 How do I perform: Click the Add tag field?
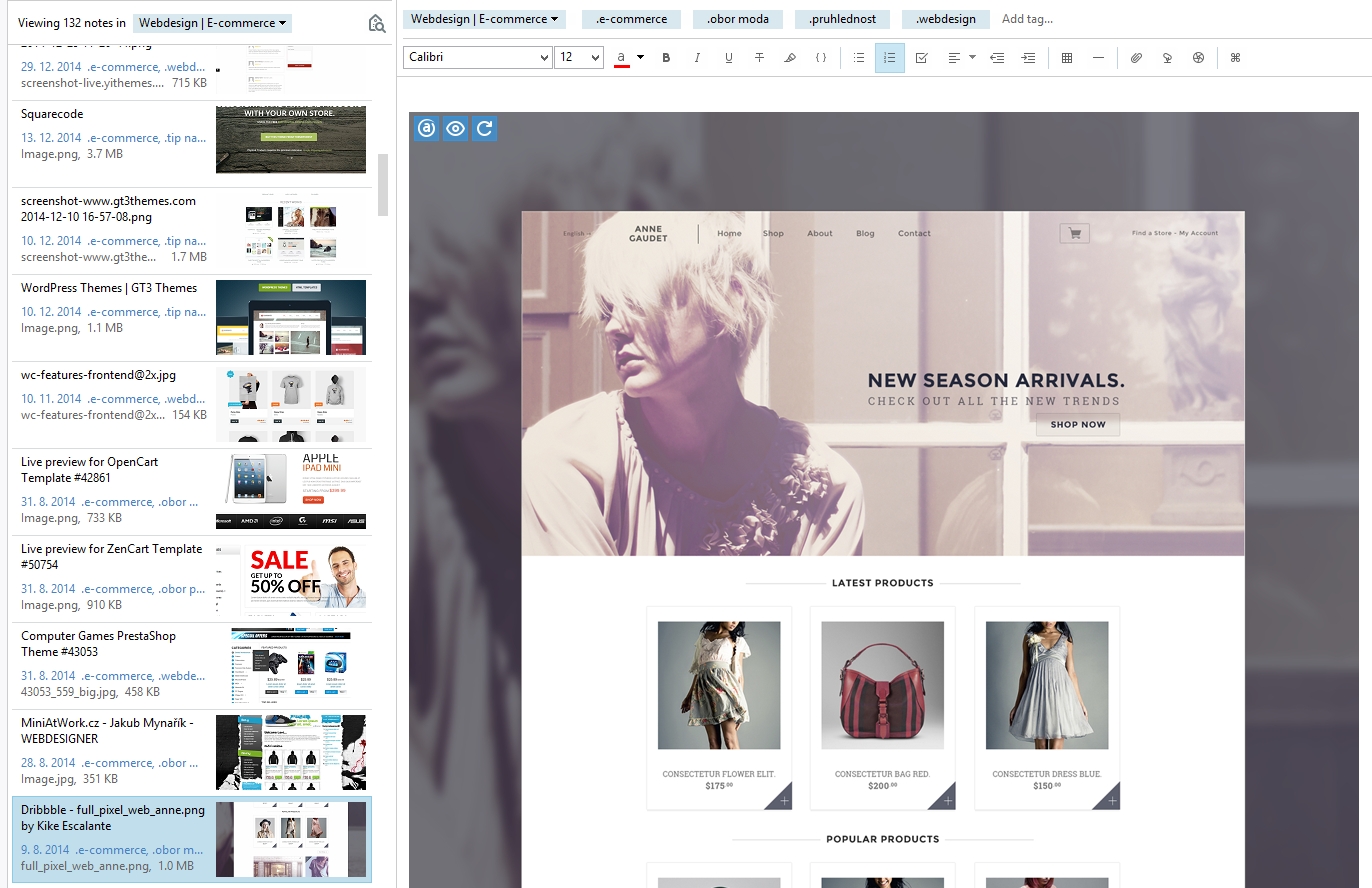1027,19
